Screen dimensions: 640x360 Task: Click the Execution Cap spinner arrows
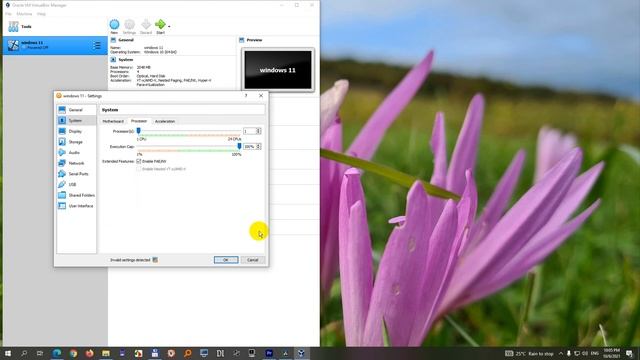pos(258,146)
